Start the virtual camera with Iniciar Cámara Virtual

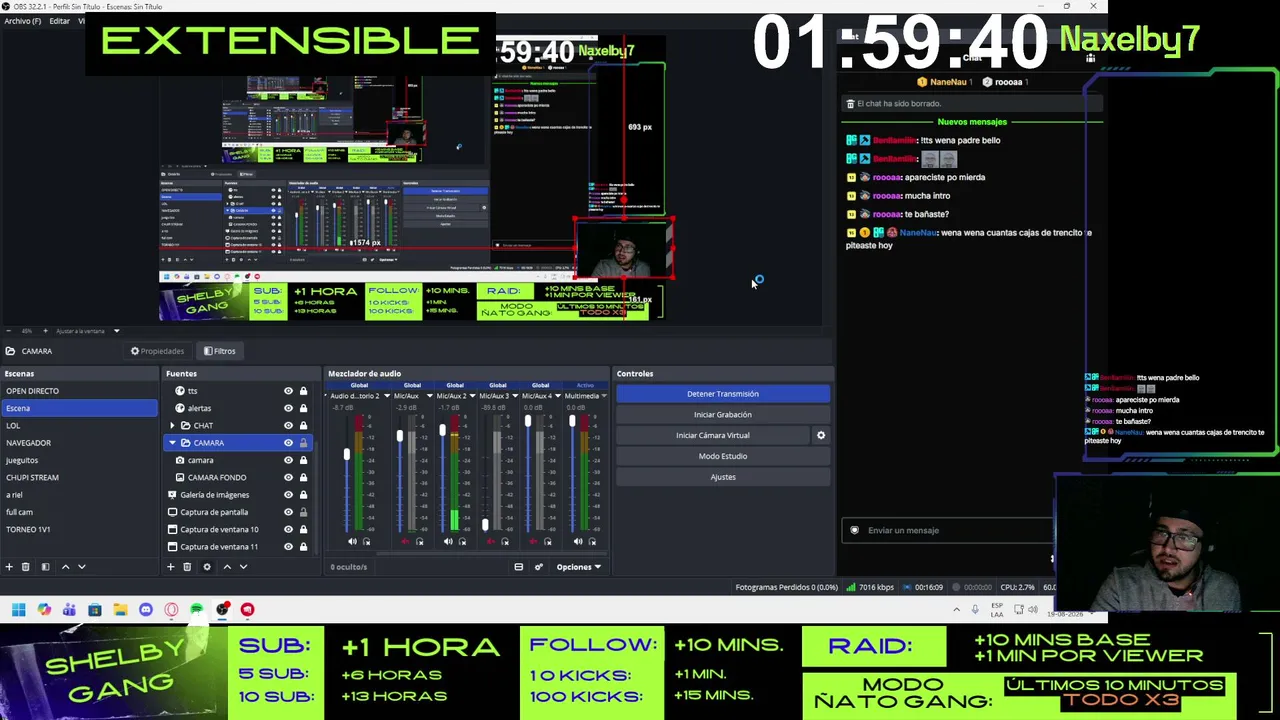pyautogui.click(x=712, y=435)
